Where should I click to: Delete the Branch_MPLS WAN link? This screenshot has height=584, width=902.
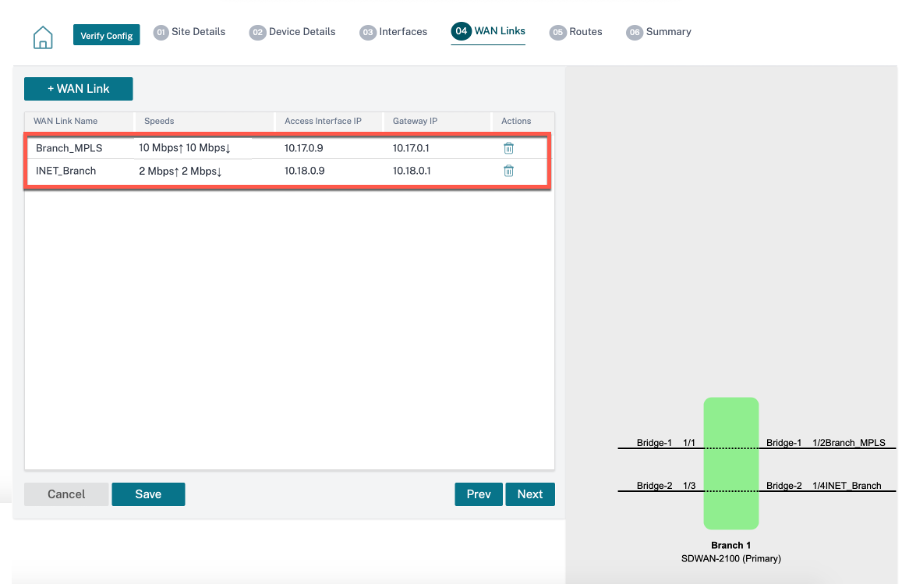coord(509,148)
